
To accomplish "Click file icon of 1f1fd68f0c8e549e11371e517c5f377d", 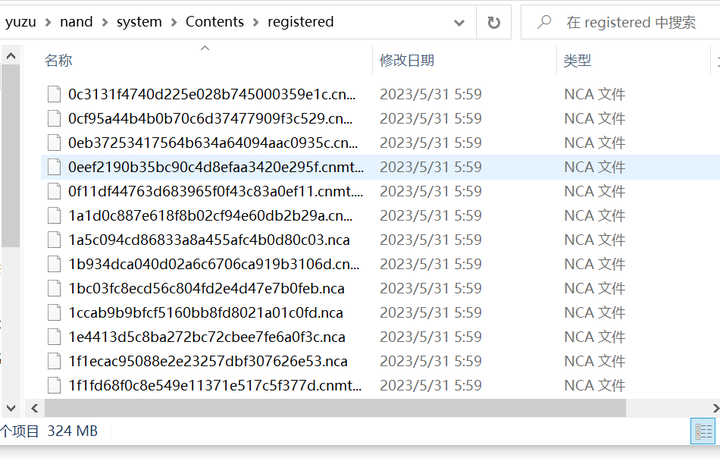I will (x=54, y=386).
